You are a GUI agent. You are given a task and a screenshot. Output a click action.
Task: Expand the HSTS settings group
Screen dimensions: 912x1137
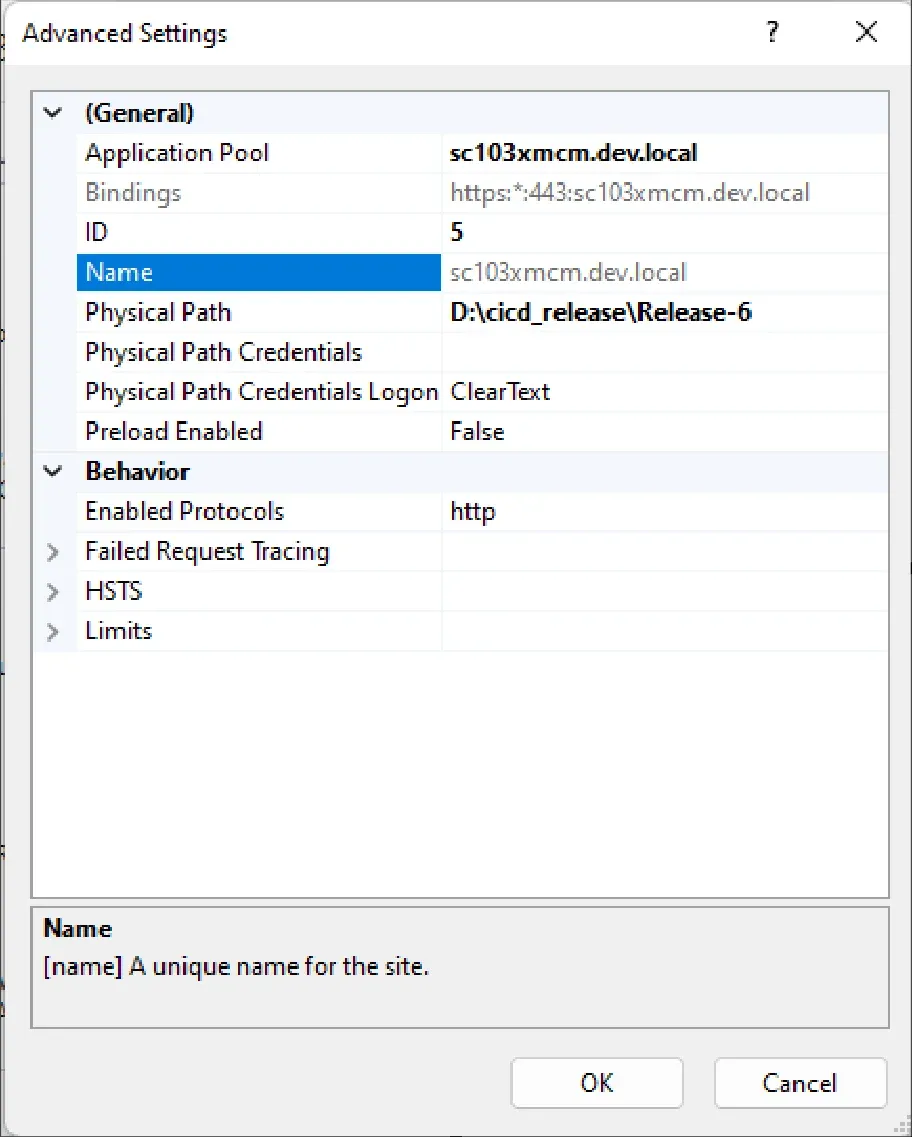(x=53, y=592)
